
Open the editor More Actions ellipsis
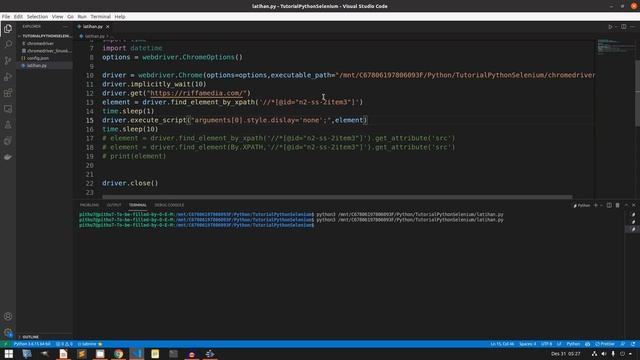633,27
